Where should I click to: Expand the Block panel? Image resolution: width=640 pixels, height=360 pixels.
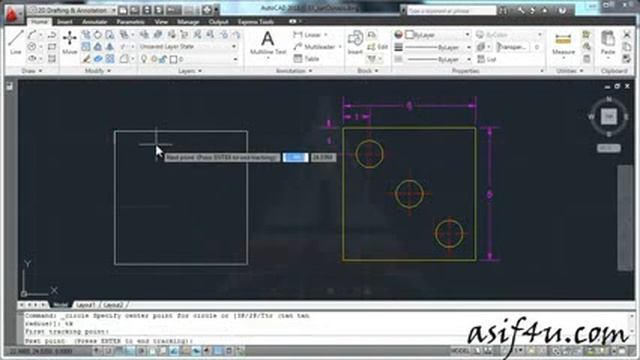click(368, 71)
